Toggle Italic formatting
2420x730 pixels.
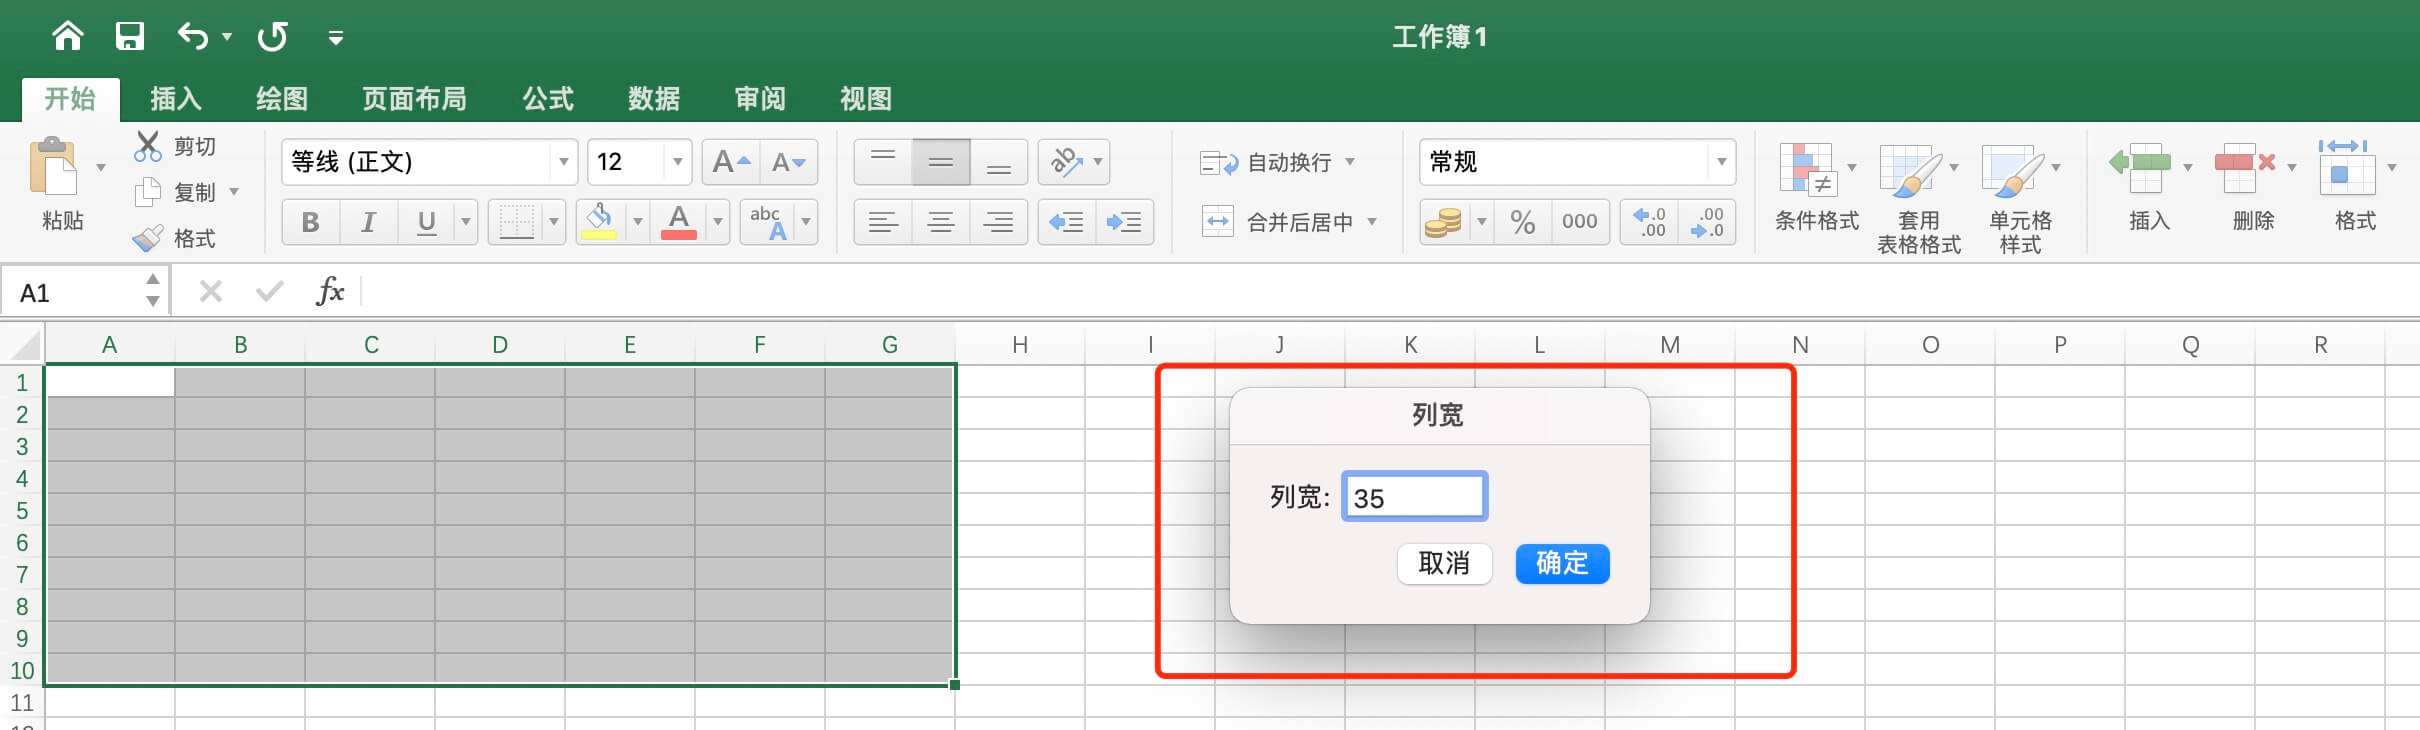pyautogui.click(x=368, y=222)
